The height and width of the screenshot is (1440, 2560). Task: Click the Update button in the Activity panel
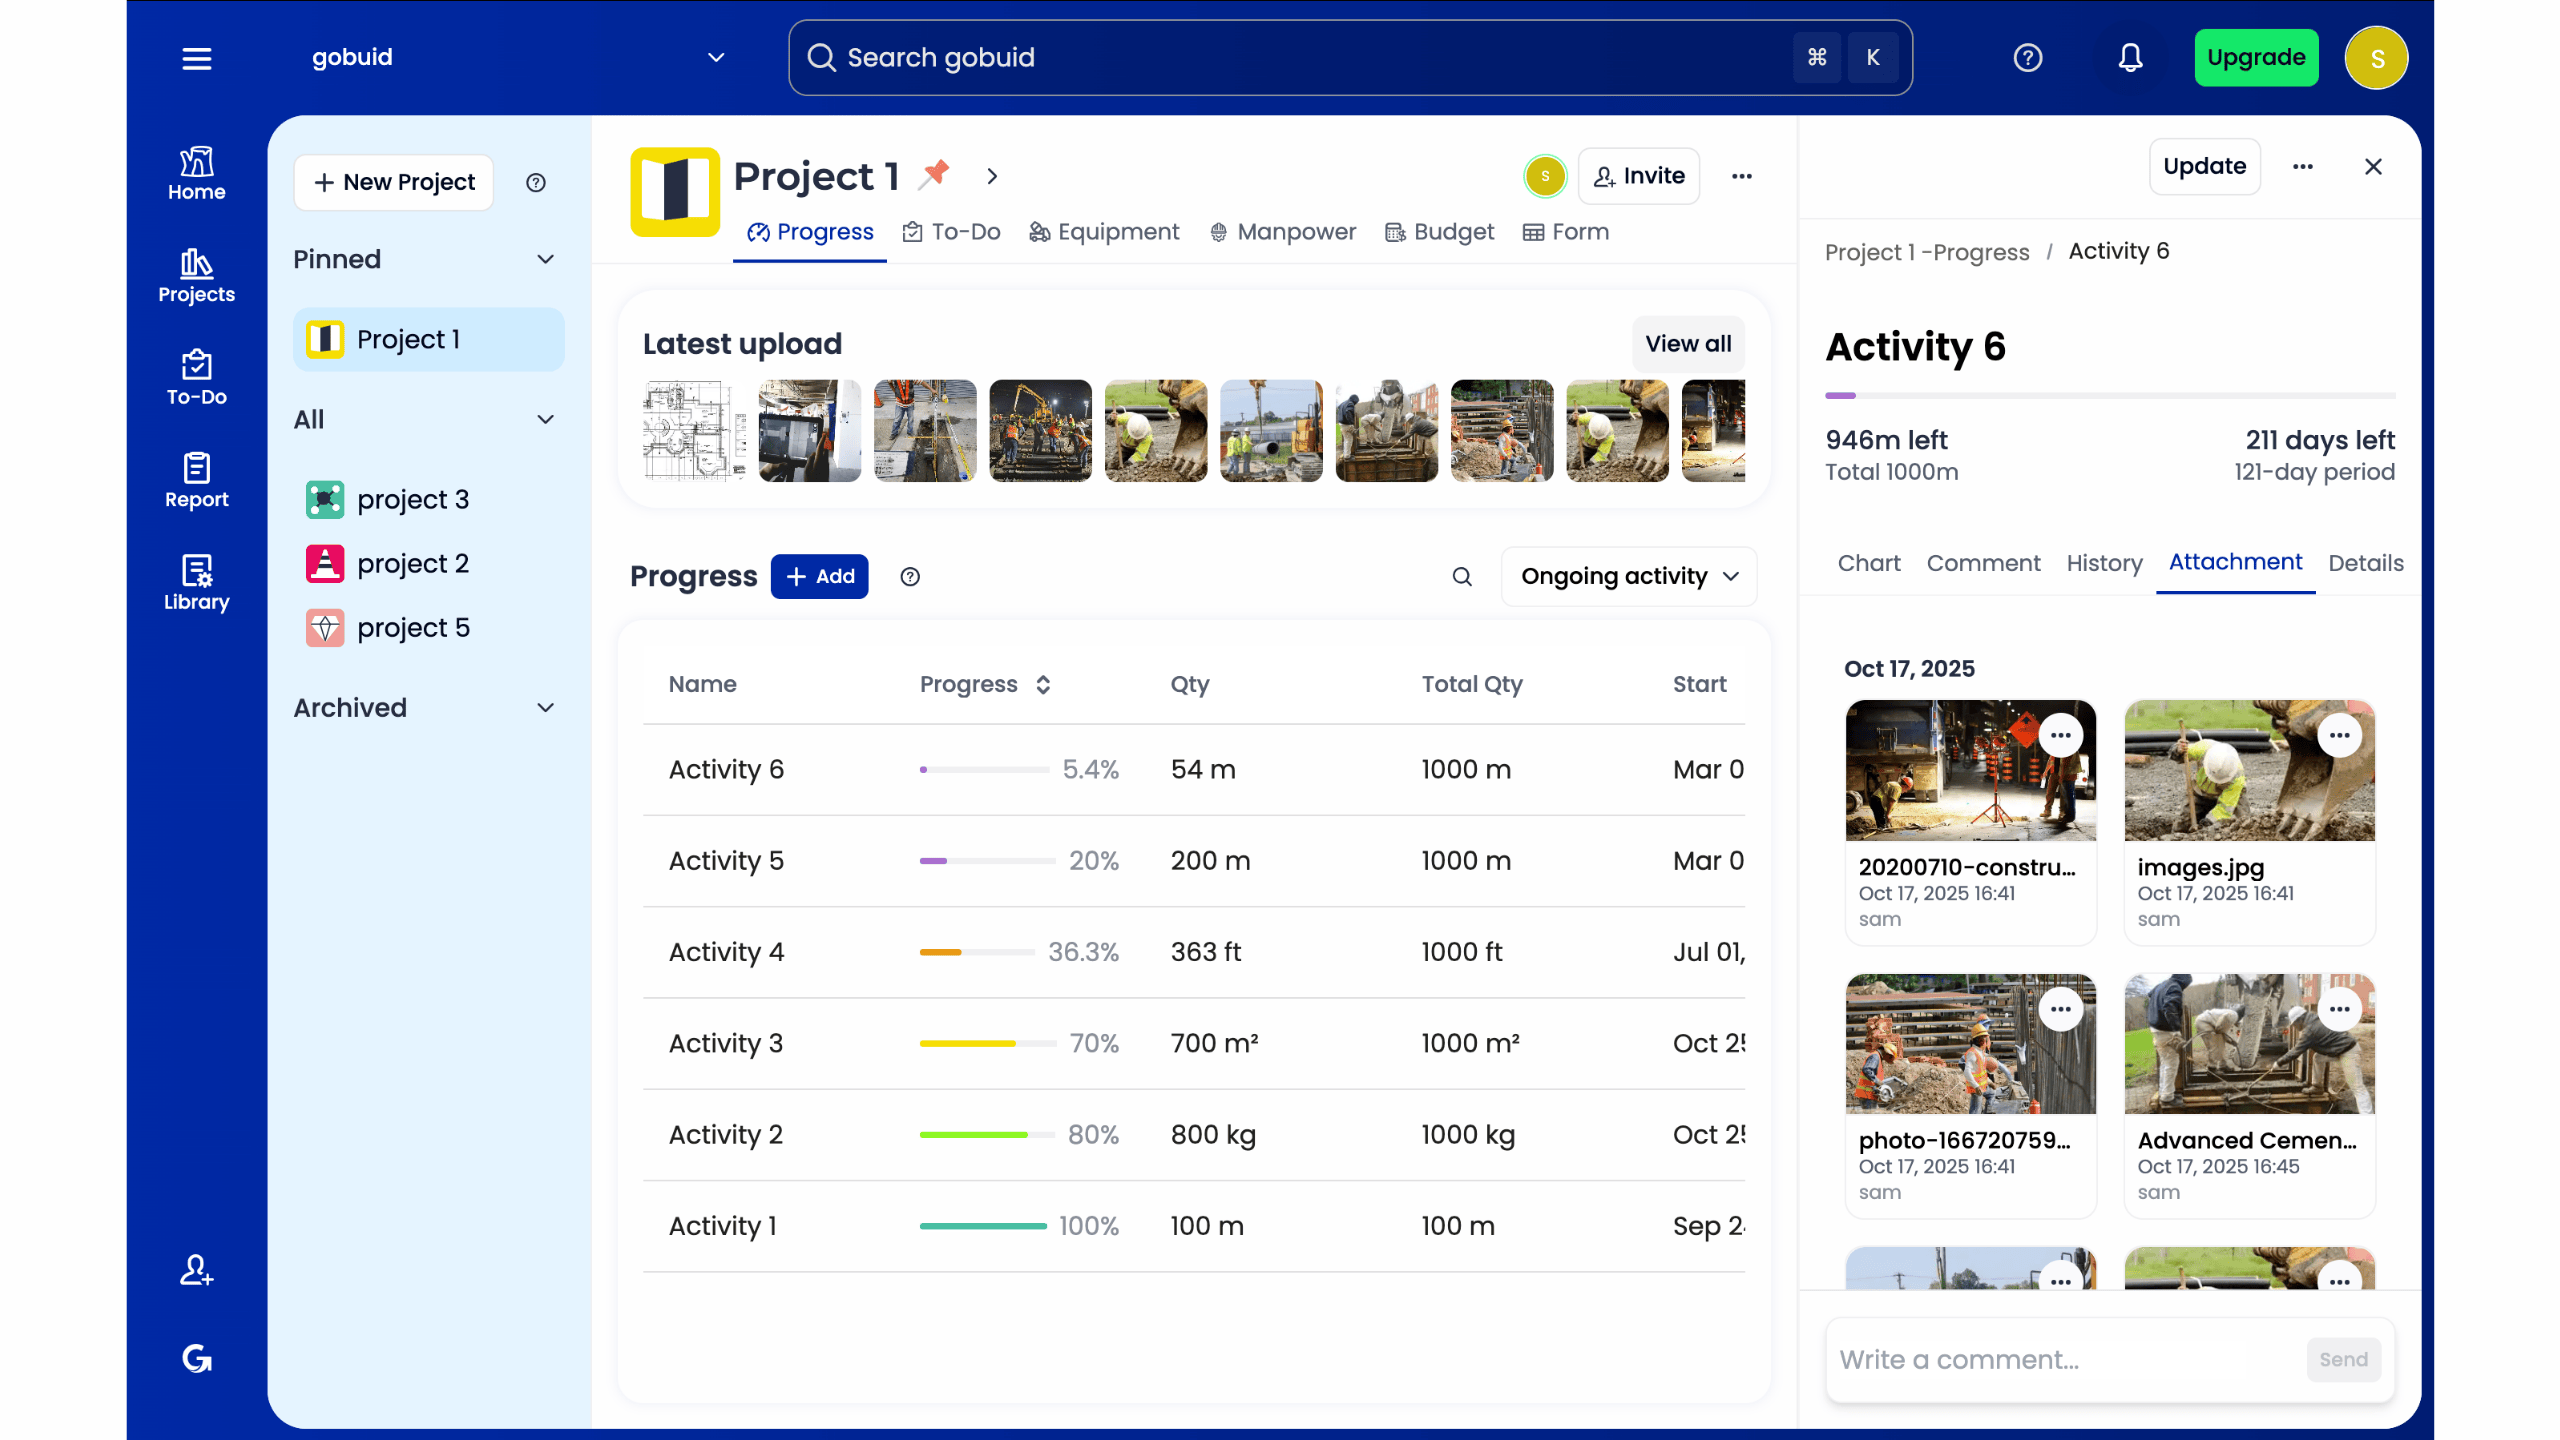pos(2204,166)
